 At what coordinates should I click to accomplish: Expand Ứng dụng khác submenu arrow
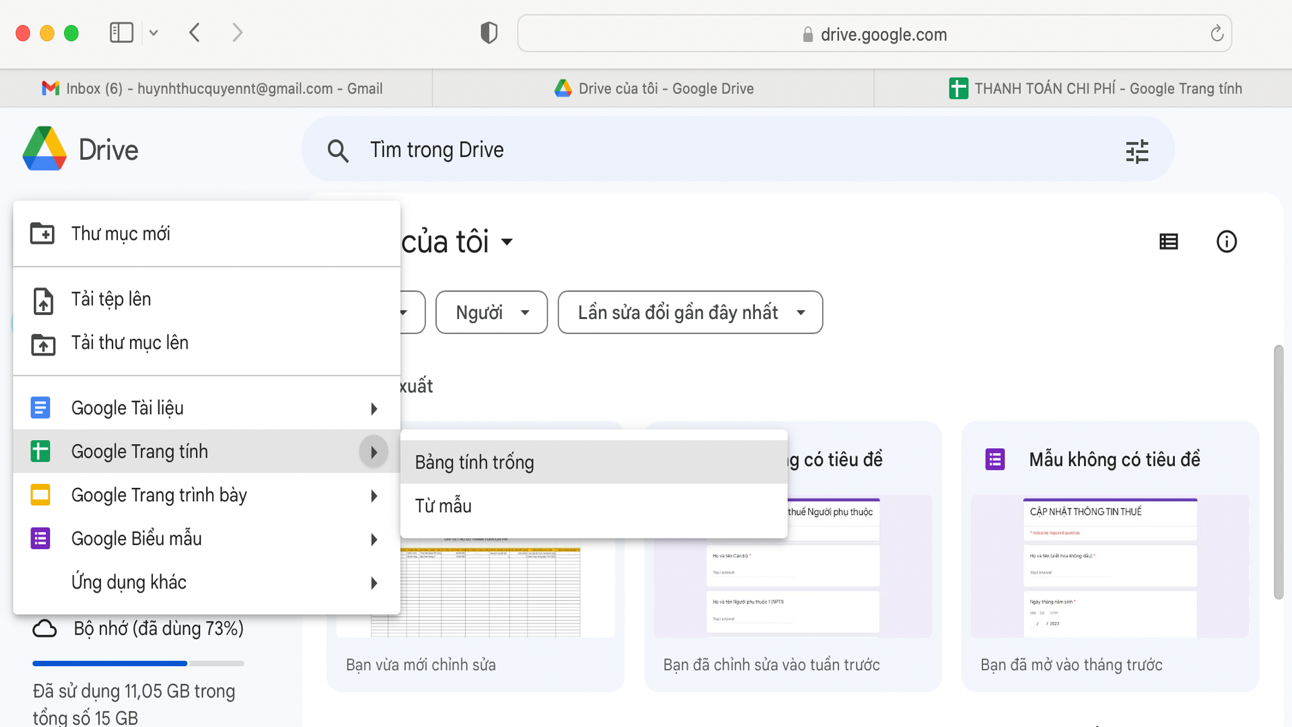(373, 583)
